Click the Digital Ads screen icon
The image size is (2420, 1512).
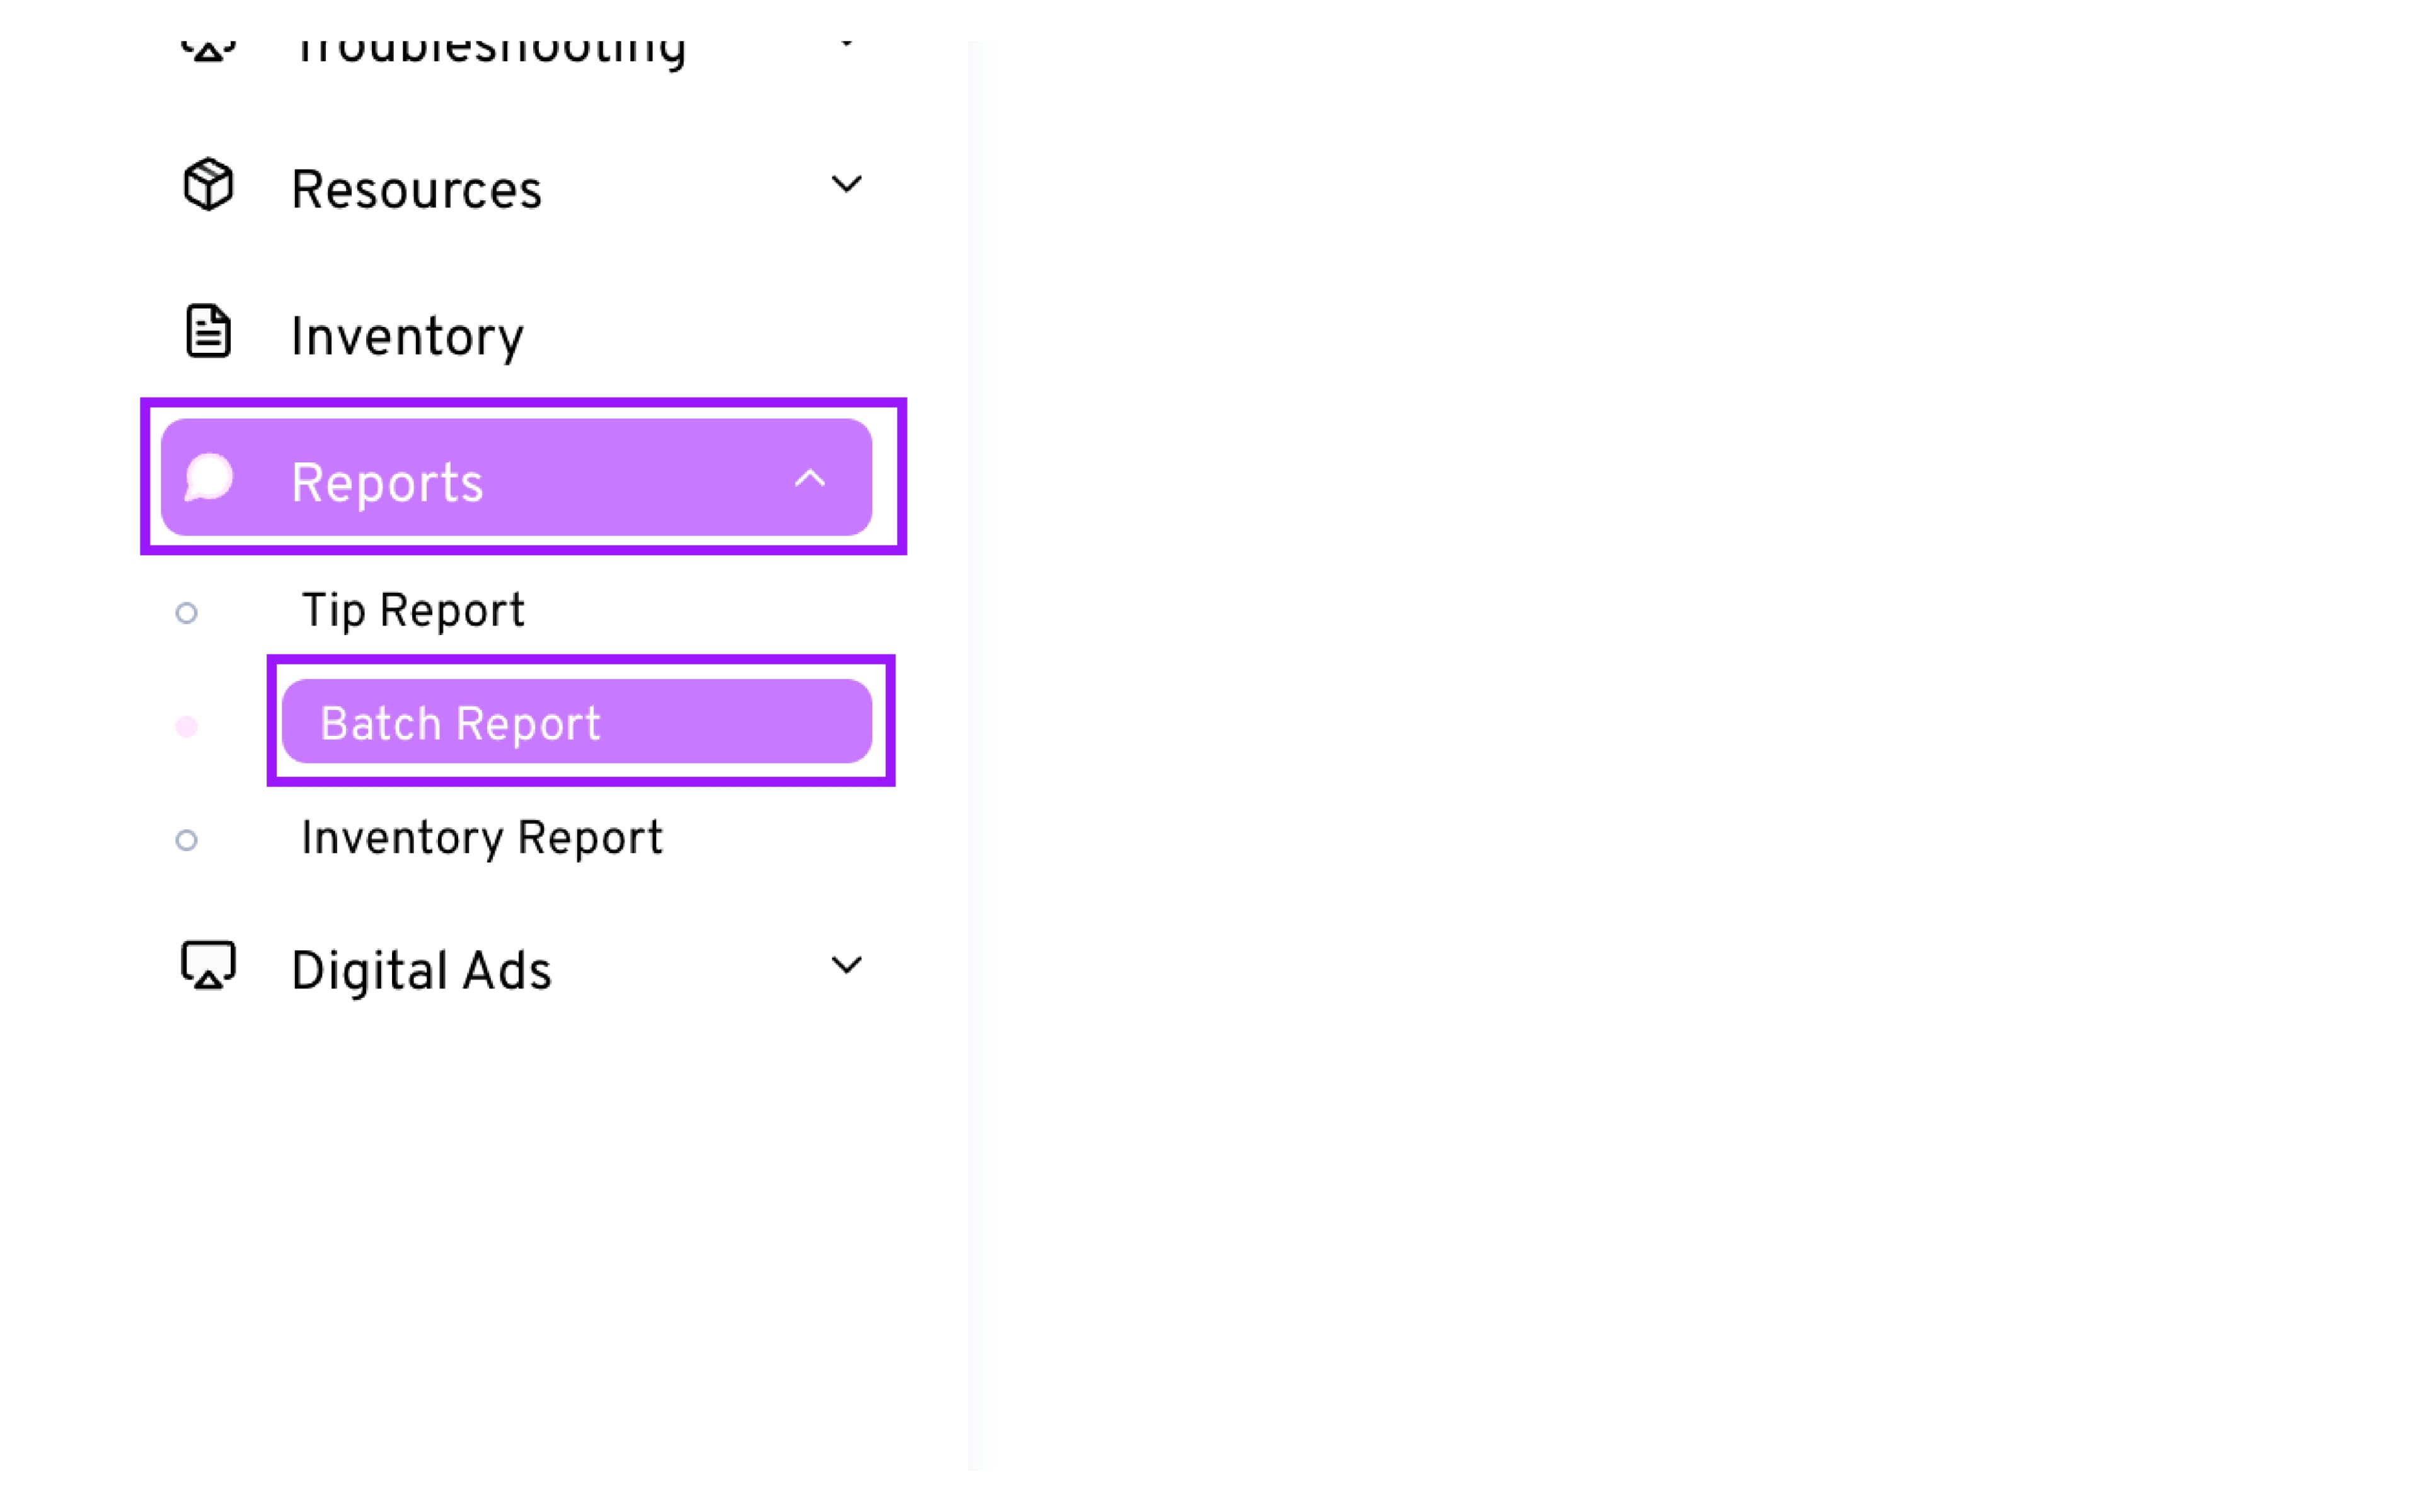(x=208, y=966)
